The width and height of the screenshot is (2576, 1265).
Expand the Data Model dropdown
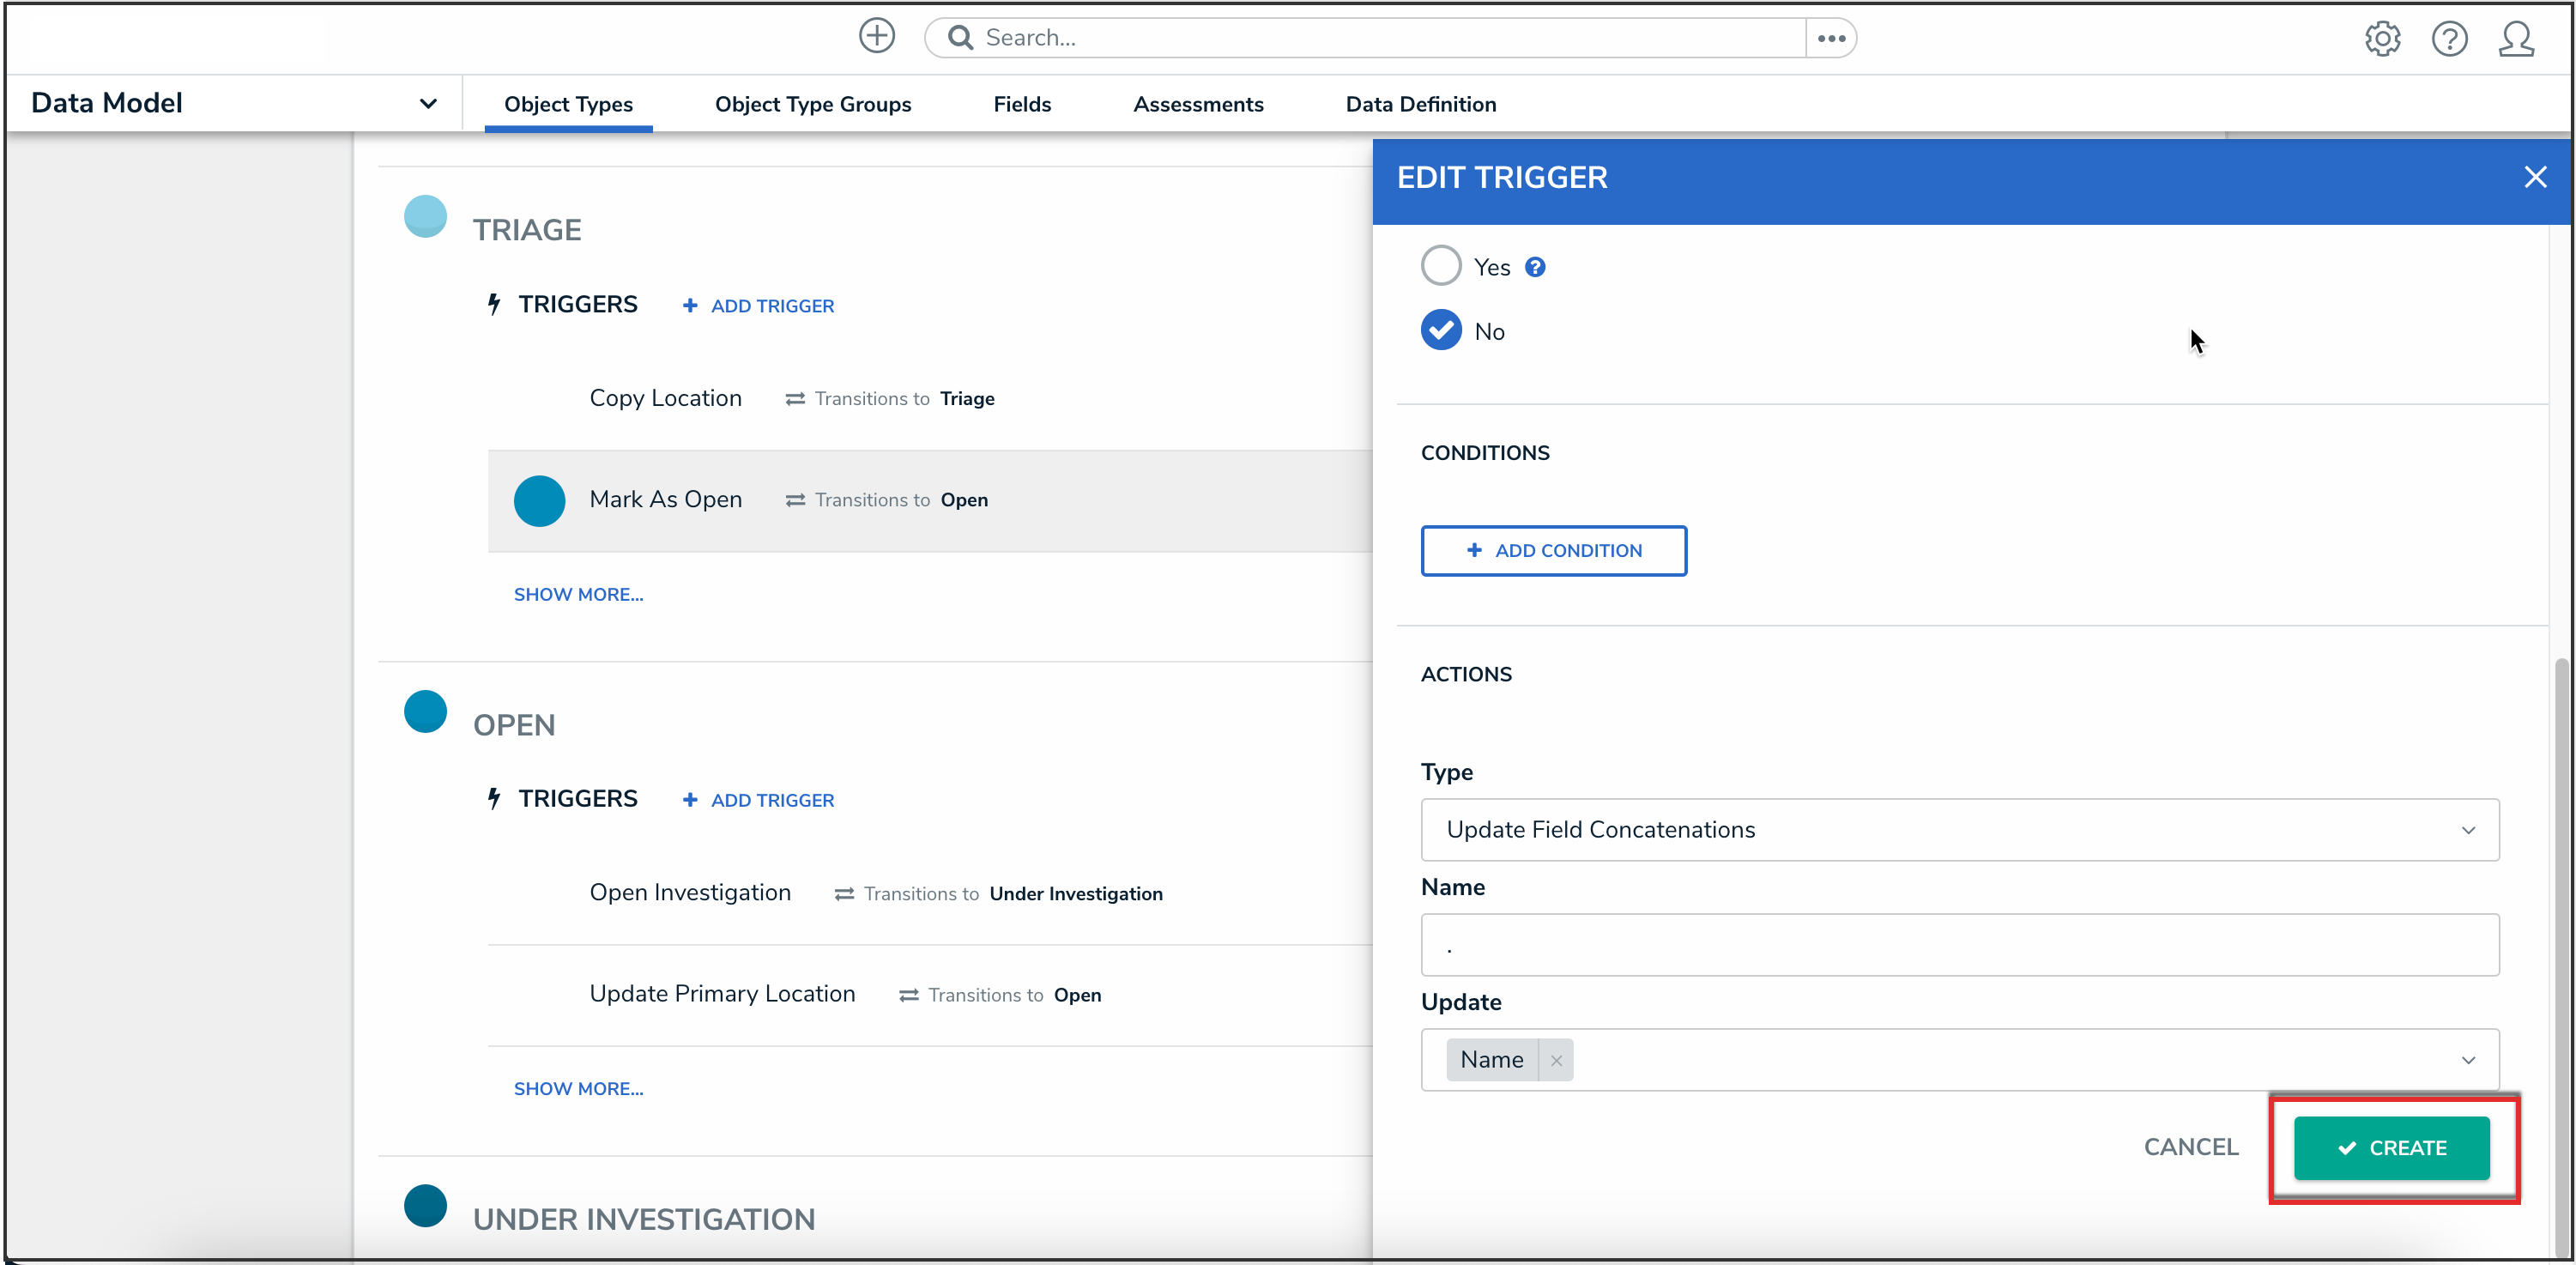coord(428,103)
